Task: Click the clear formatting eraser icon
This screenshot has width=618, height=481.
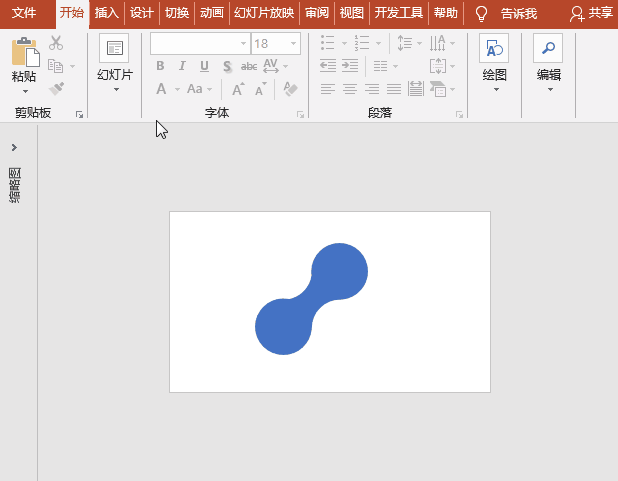Action: 290,89
